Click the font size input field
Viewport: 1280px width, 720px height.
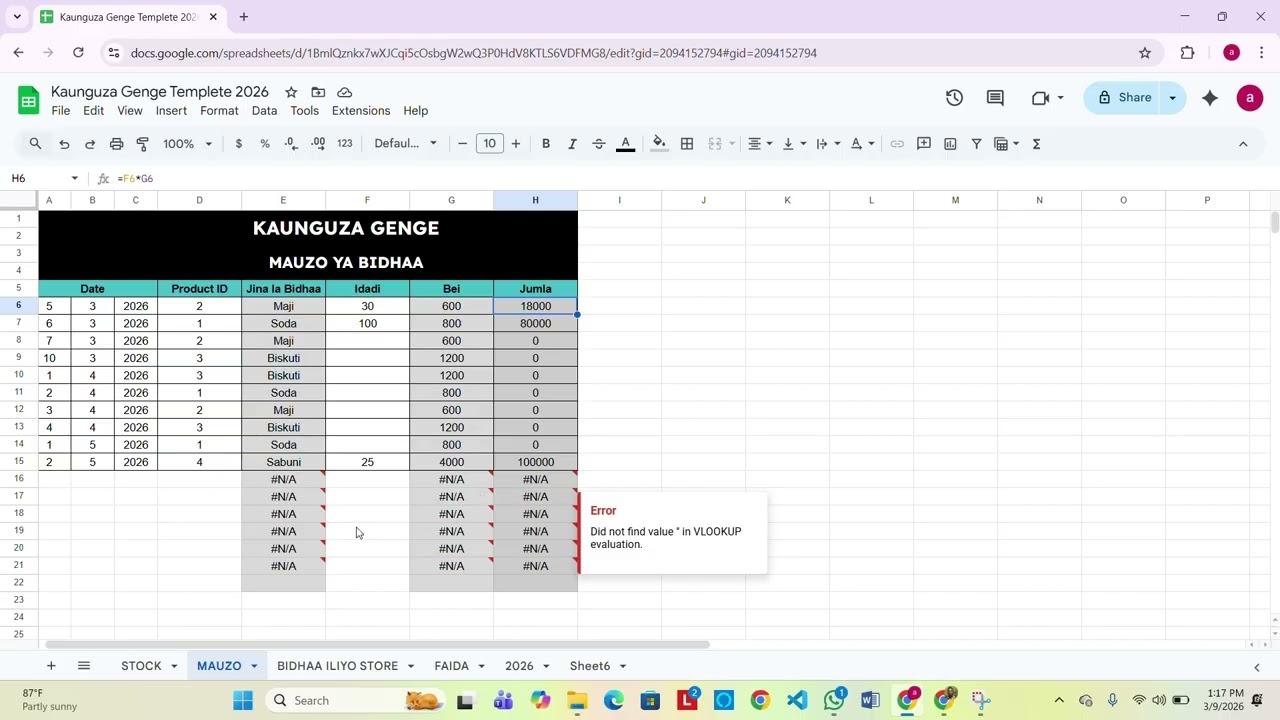pyautogui.click(x=489, y=144)
